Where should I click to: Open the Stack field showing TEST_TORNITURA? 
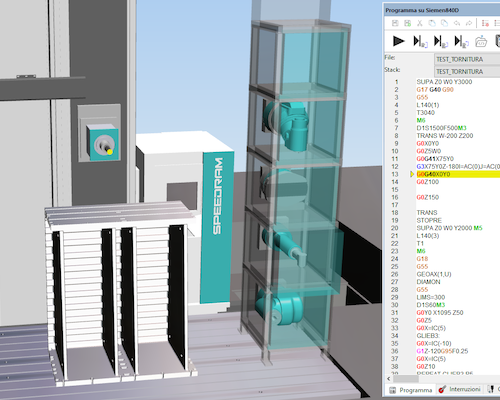pos(467,72)
